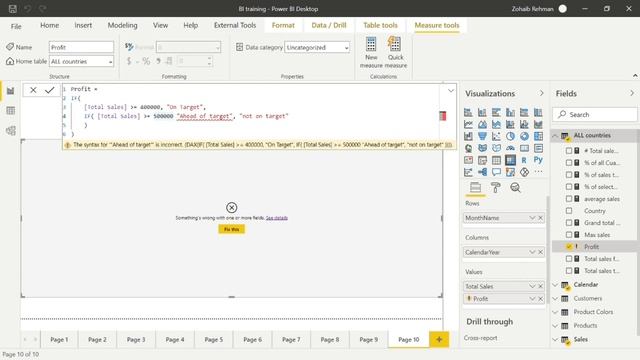The width and height of the screenshot is (640, 360).
Task: Open Report view in left sidebar
Action: click(x=11, y=91)
